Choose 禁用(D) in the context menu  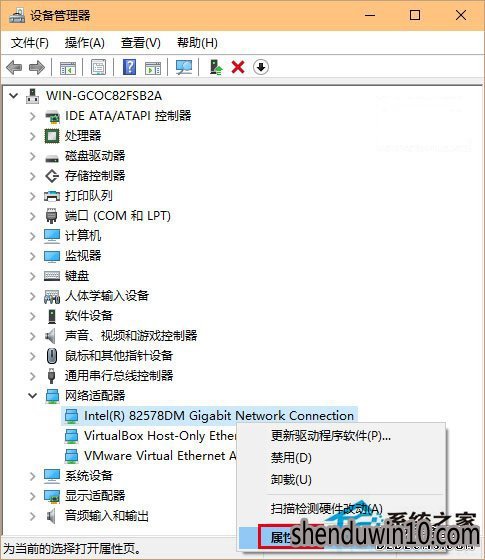291,458
